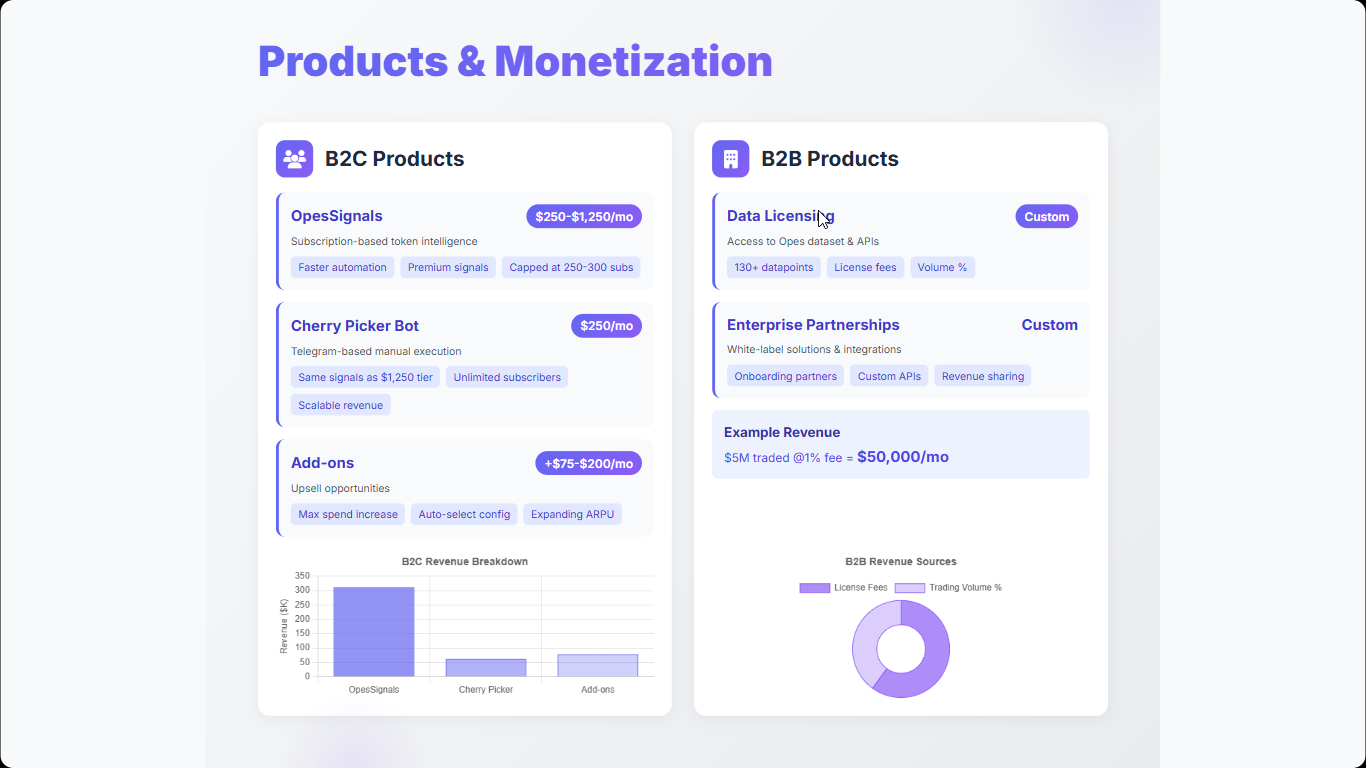Click the +$75-$200/mo add-ons badge
This screenshot has height=768, width=1366.
coord(588,463)
